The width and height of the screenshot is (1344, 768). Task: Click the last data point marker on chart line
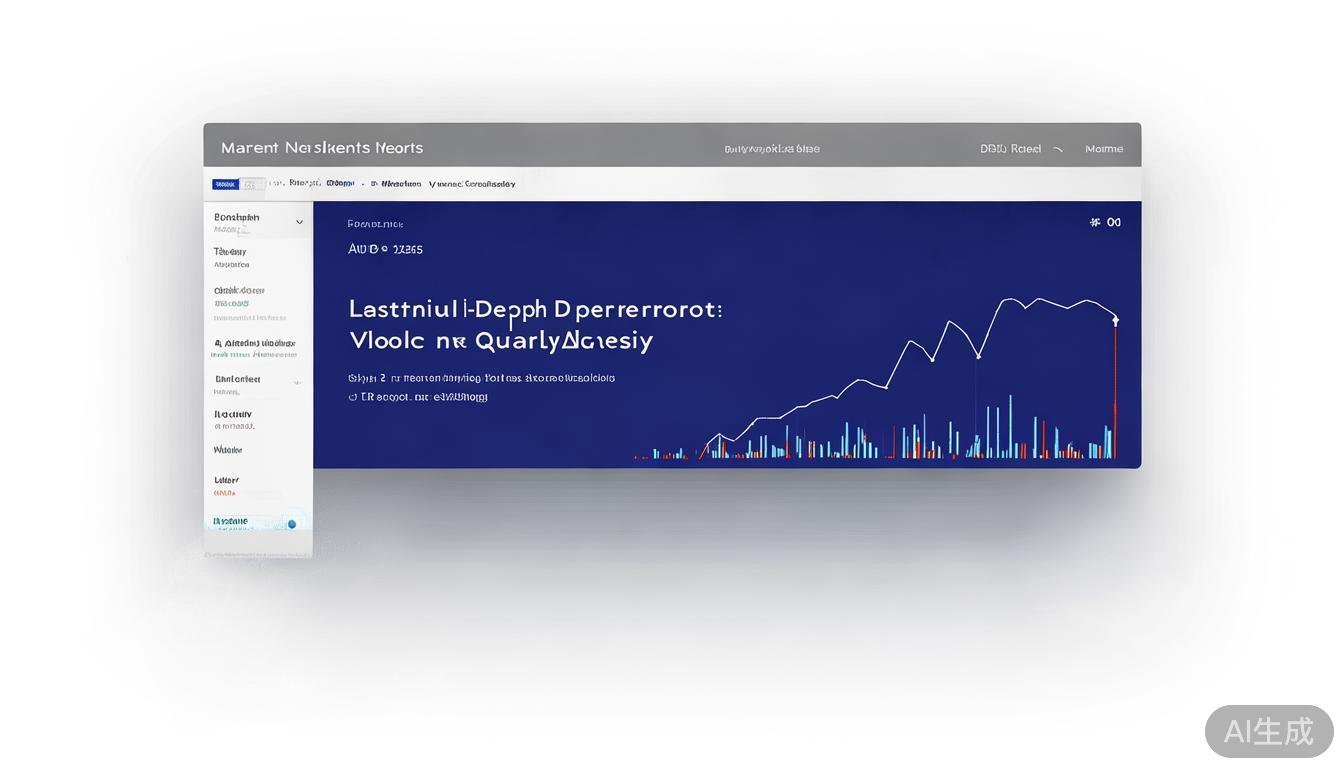click(1115, 320)
